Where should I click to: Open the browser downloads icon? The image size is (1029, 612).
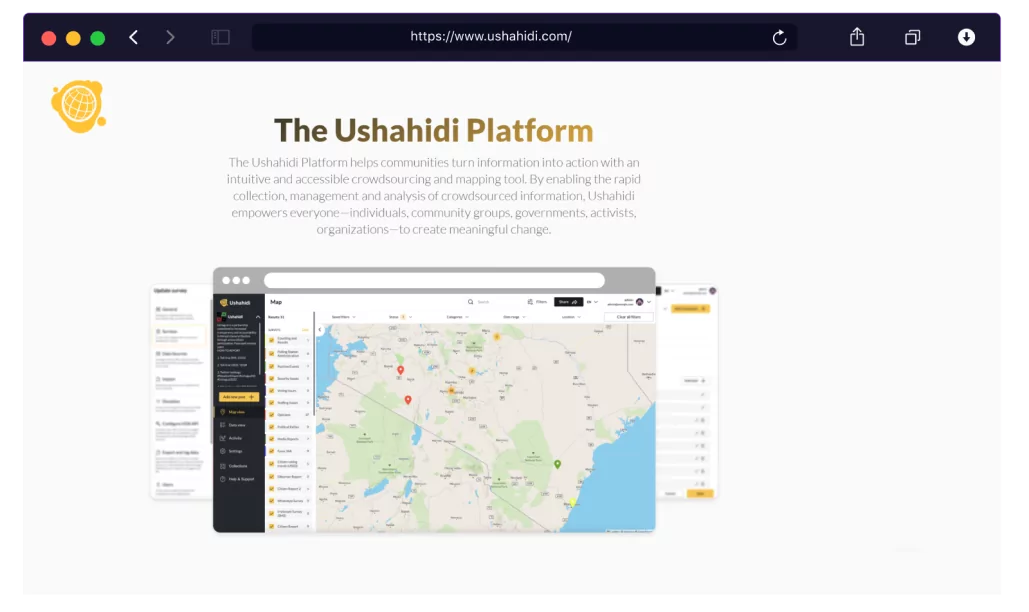tap(966, 37)
